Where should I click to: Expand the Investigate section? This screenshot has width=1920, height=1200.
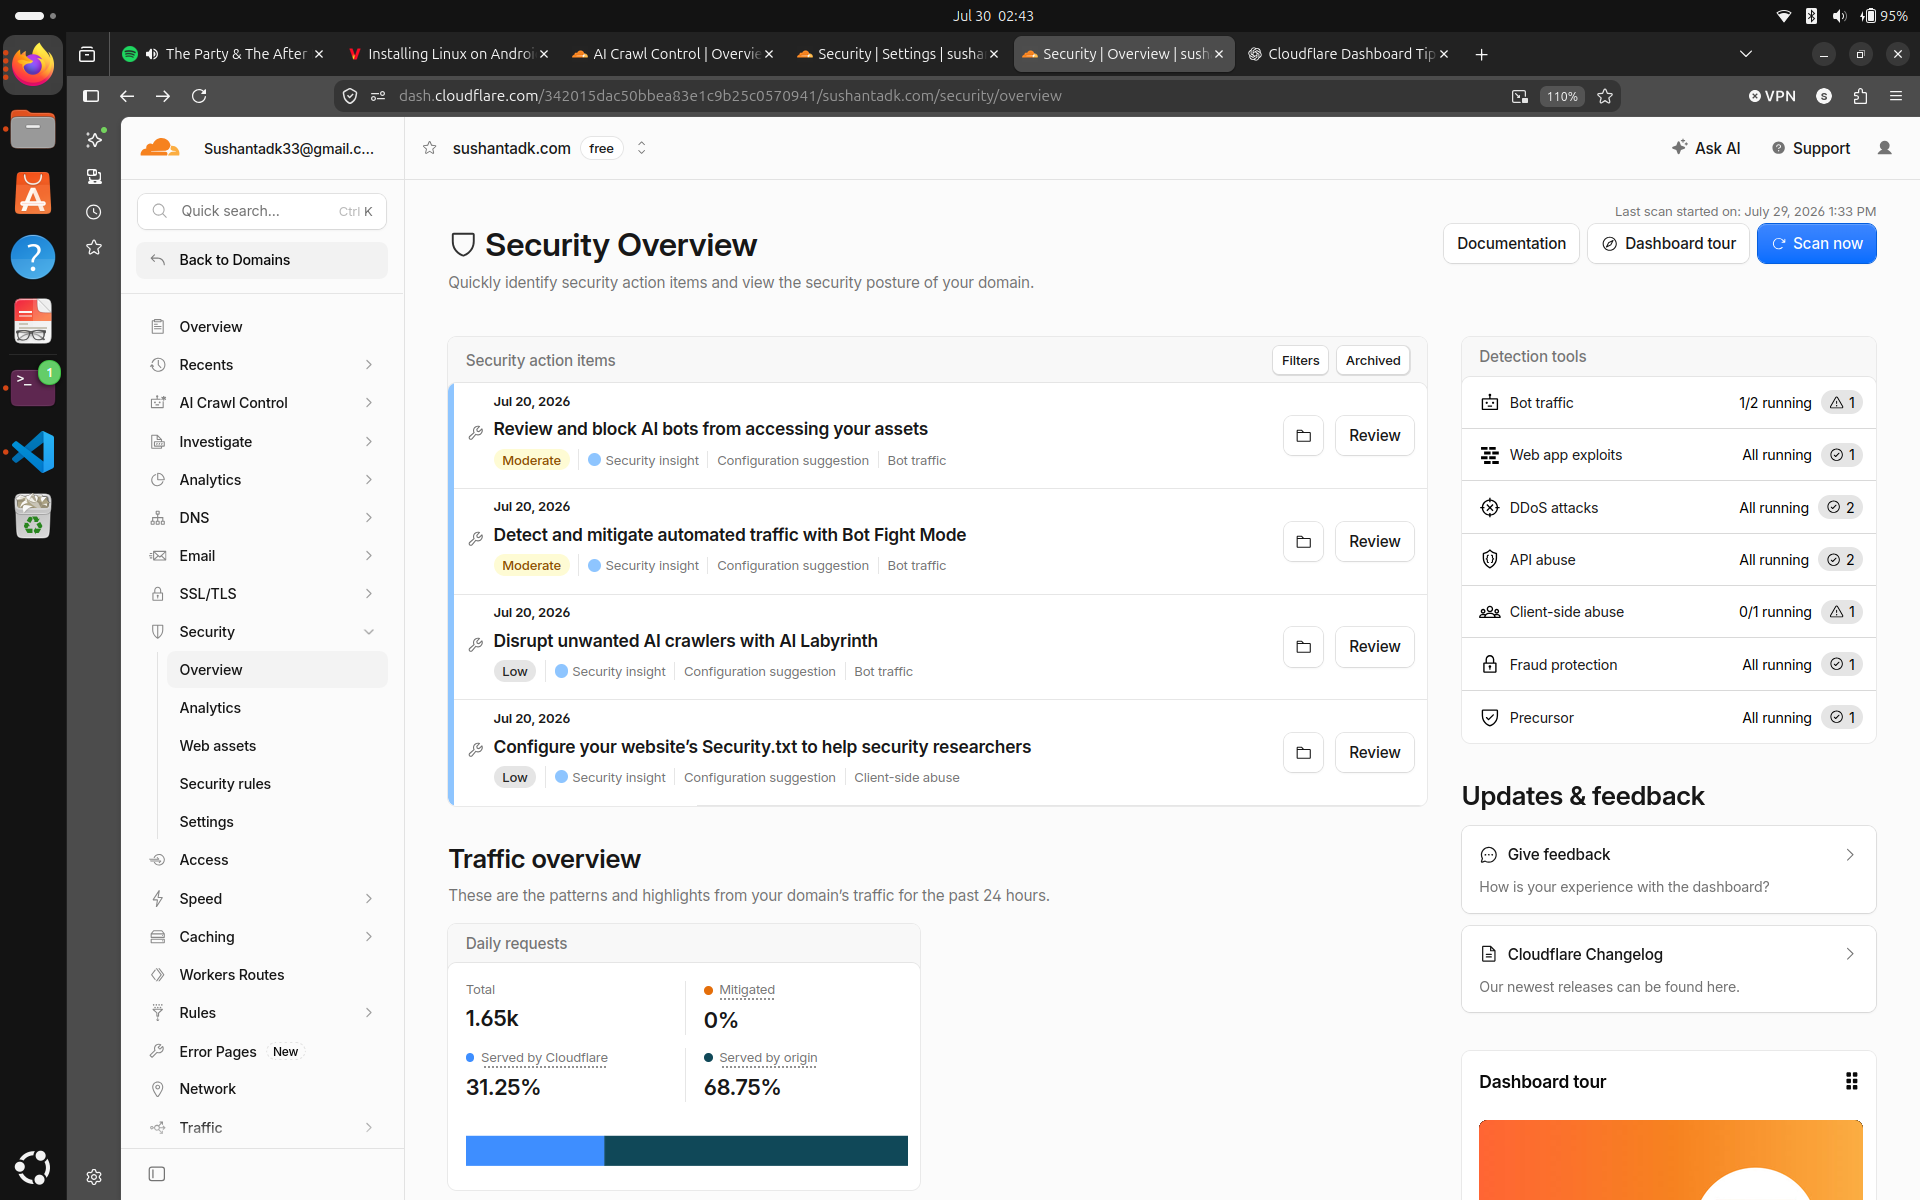click(264, 442)
